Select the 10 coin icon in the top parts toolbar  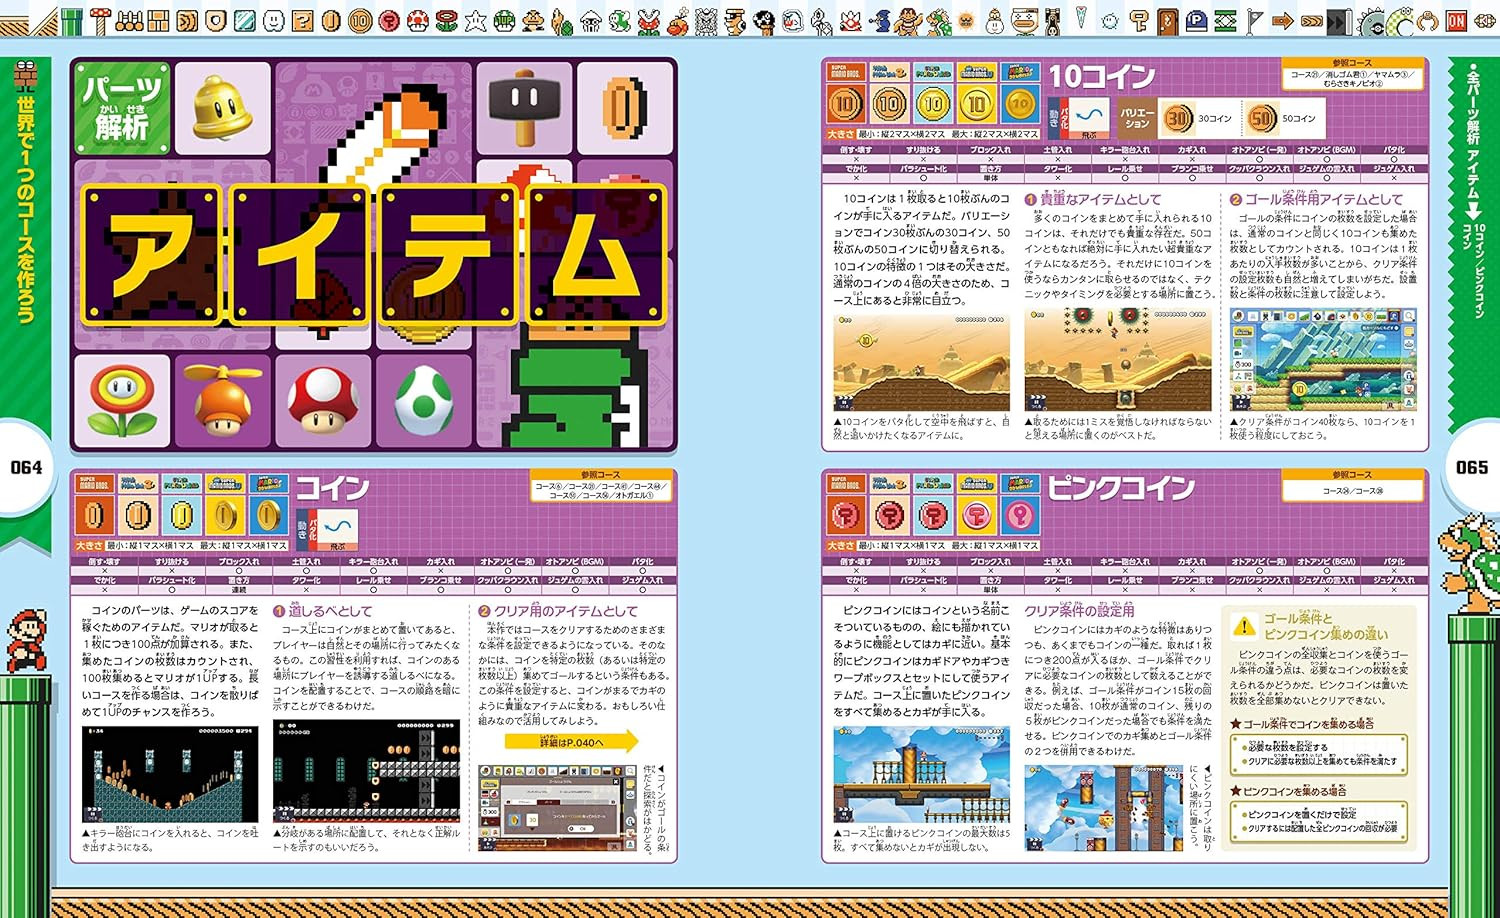coord(359,19)
